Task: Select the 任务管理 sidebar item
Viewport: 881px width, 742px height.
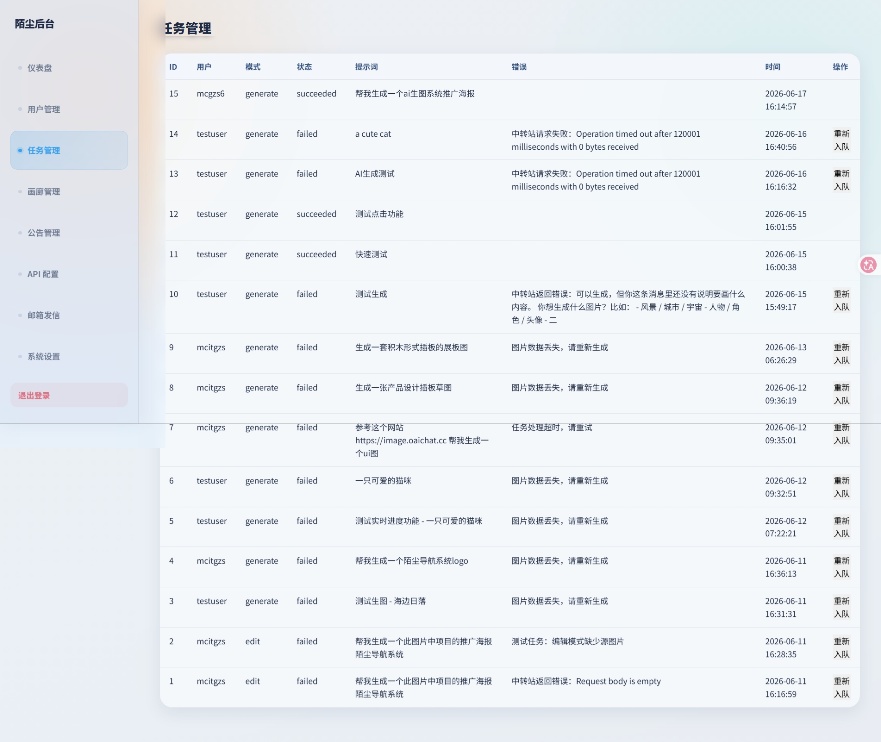Action: coord(69,150)
